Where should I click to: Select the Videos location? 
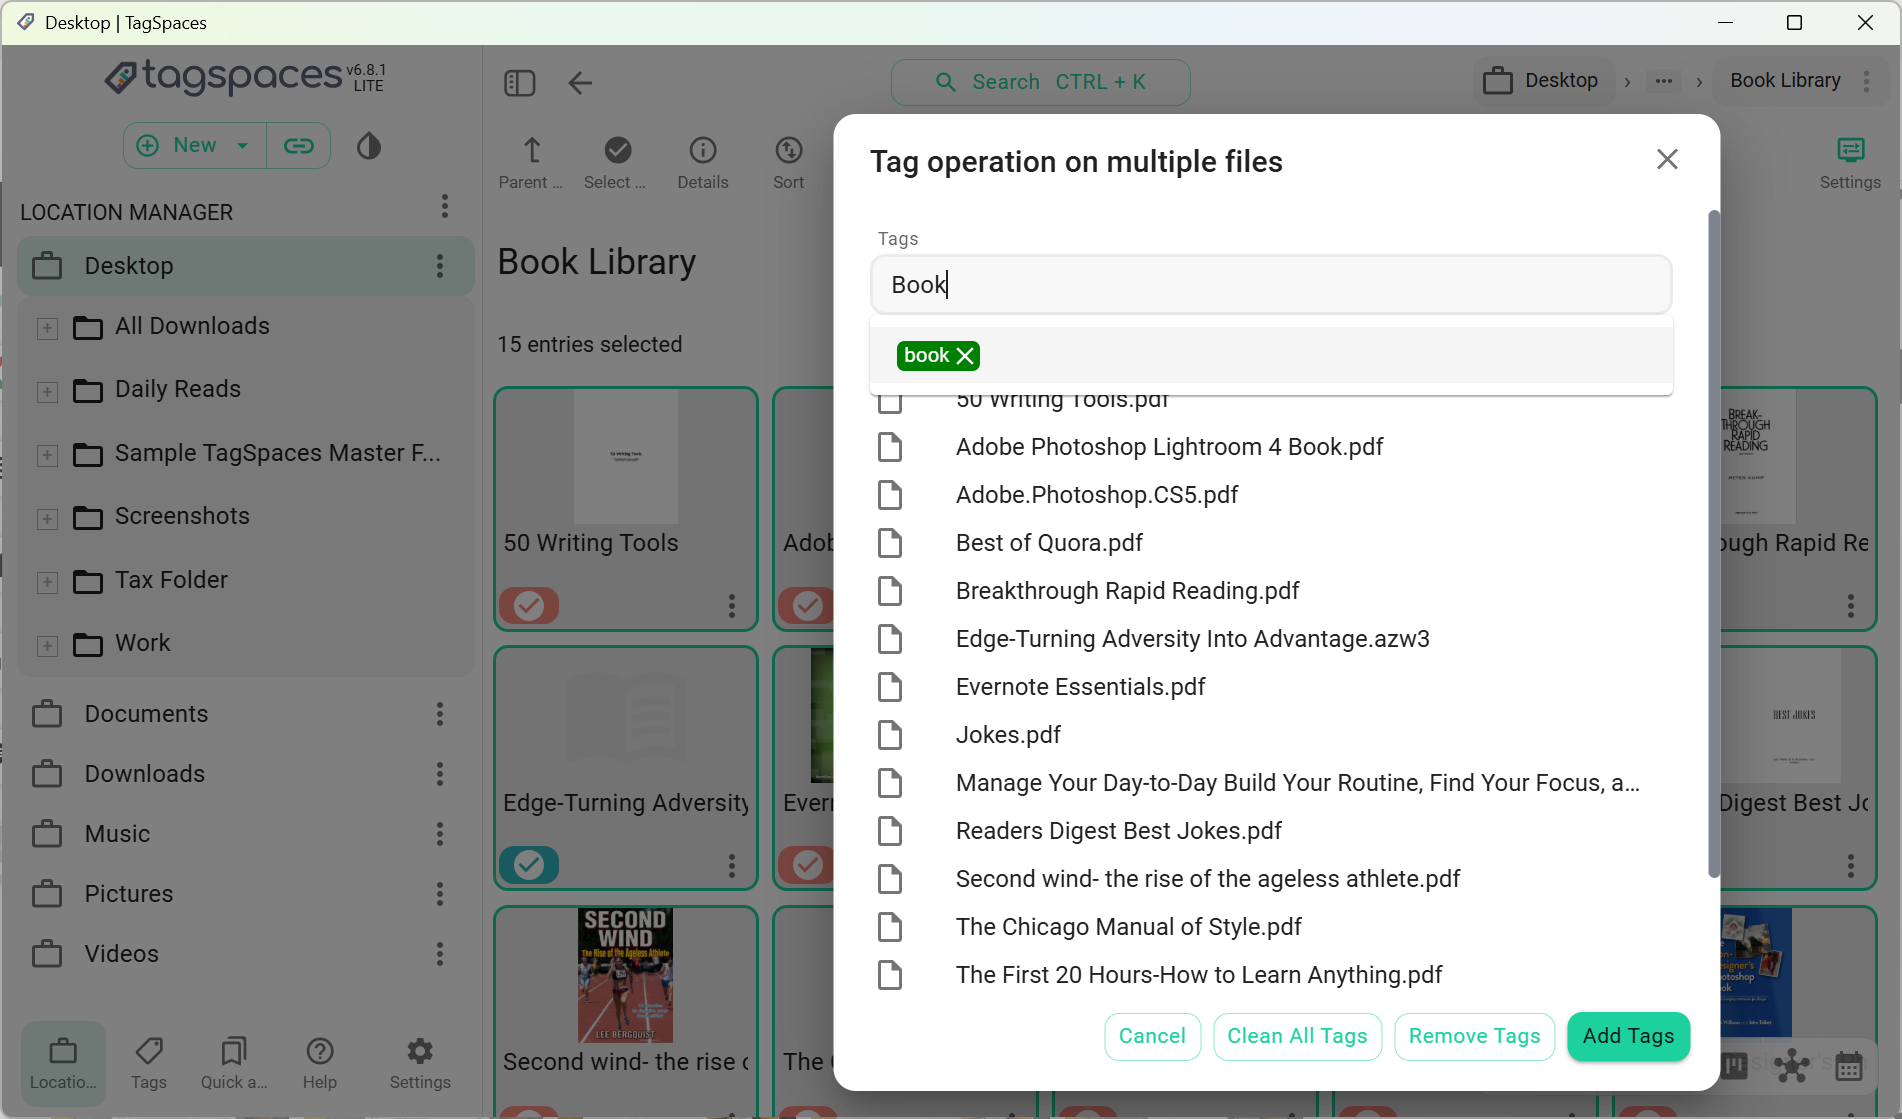coord(245,954)
